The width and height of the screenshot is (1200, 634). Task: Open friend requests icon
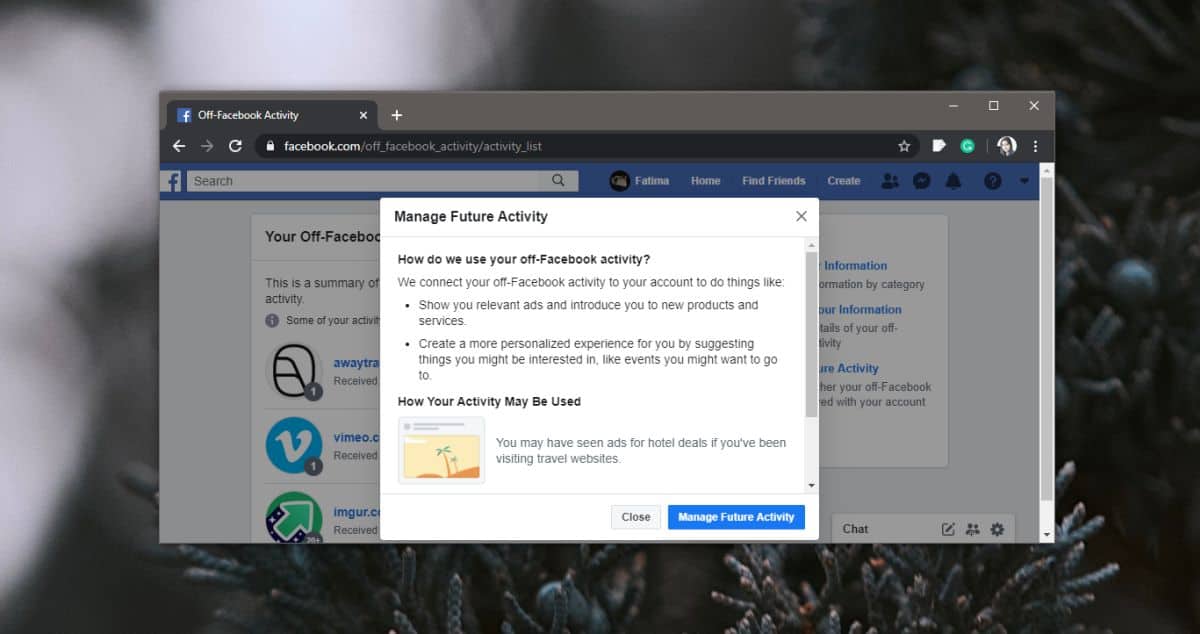click(x=889, y=181)
